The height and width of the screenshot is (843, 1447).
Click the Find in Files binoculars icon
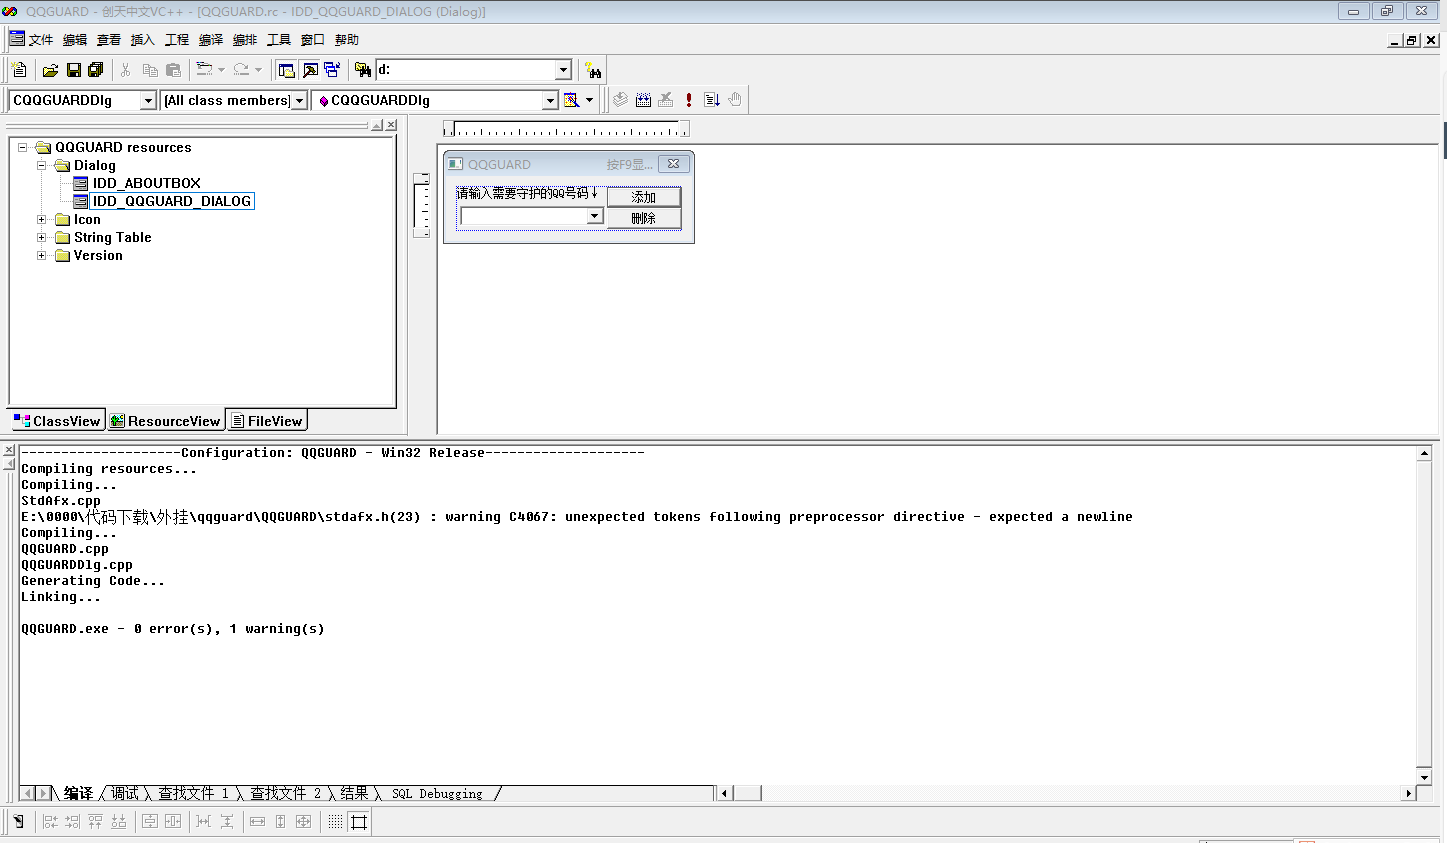[x=363, y=70]
